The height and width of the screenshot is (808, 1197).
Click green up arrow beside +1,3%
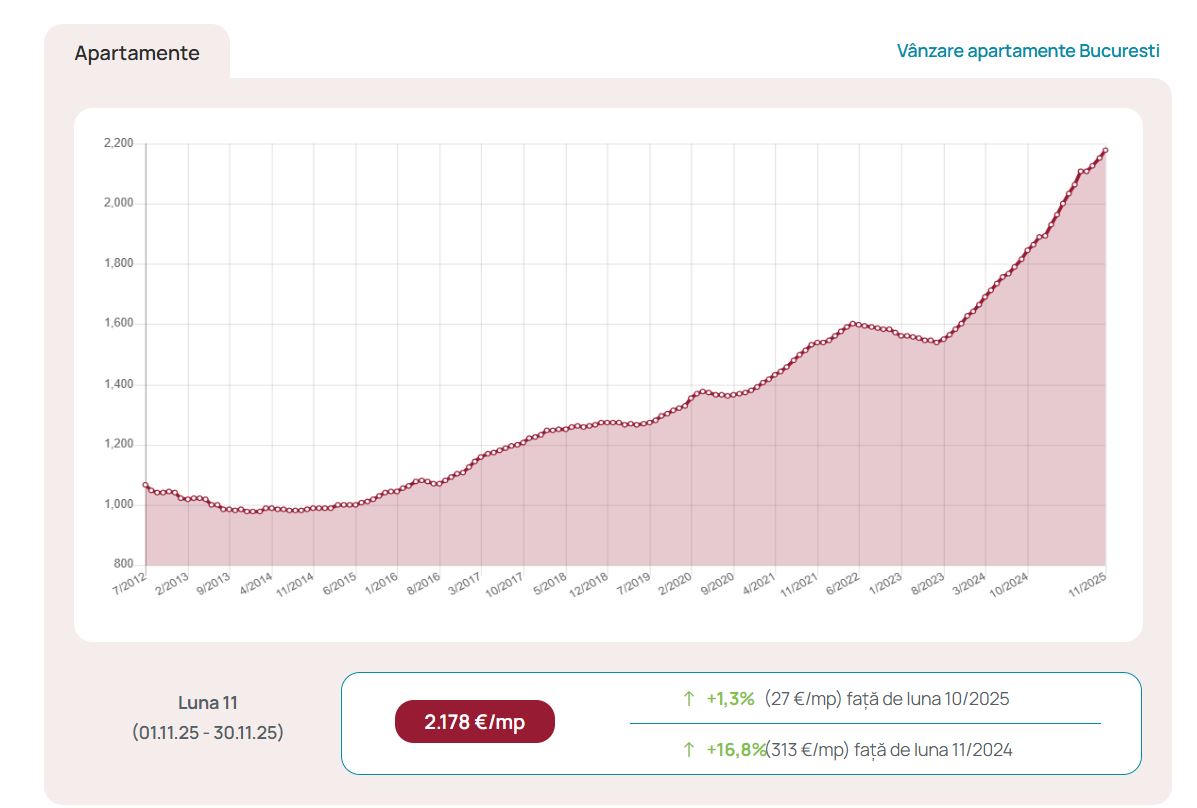[x=688, y=699]
